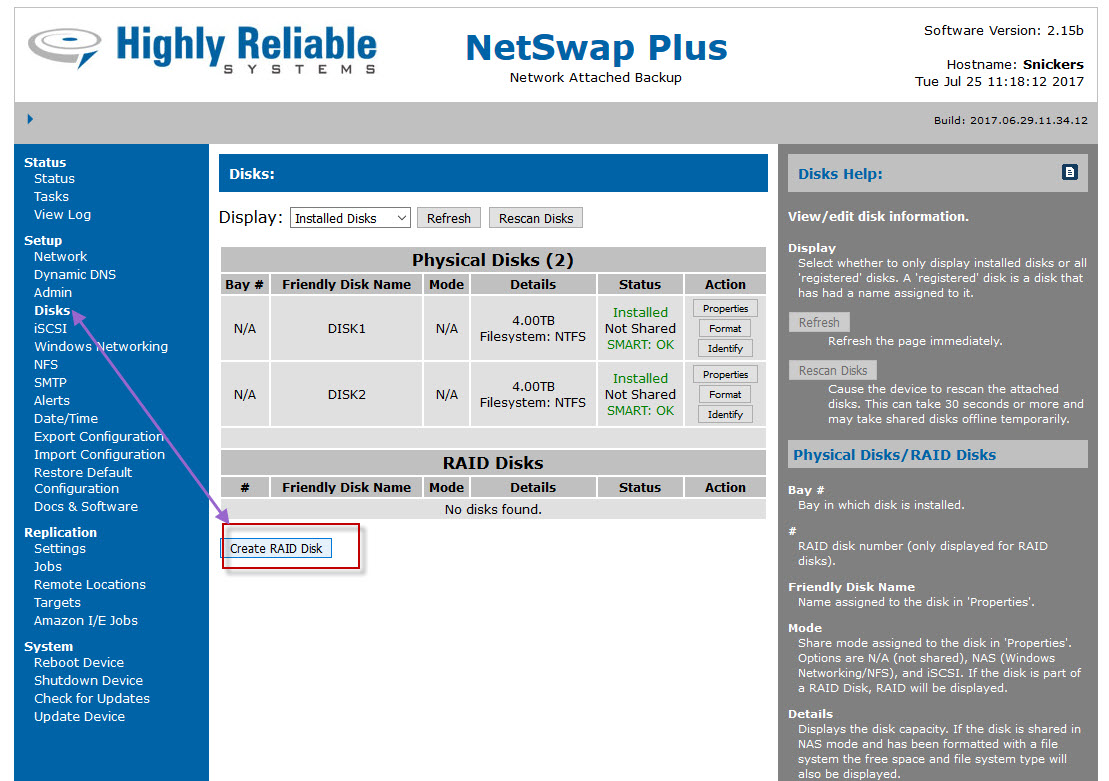The width and height of the screenshot is (1109, 781).
Task: Click DISK1 4.00TB details cell
Action: 533,329
